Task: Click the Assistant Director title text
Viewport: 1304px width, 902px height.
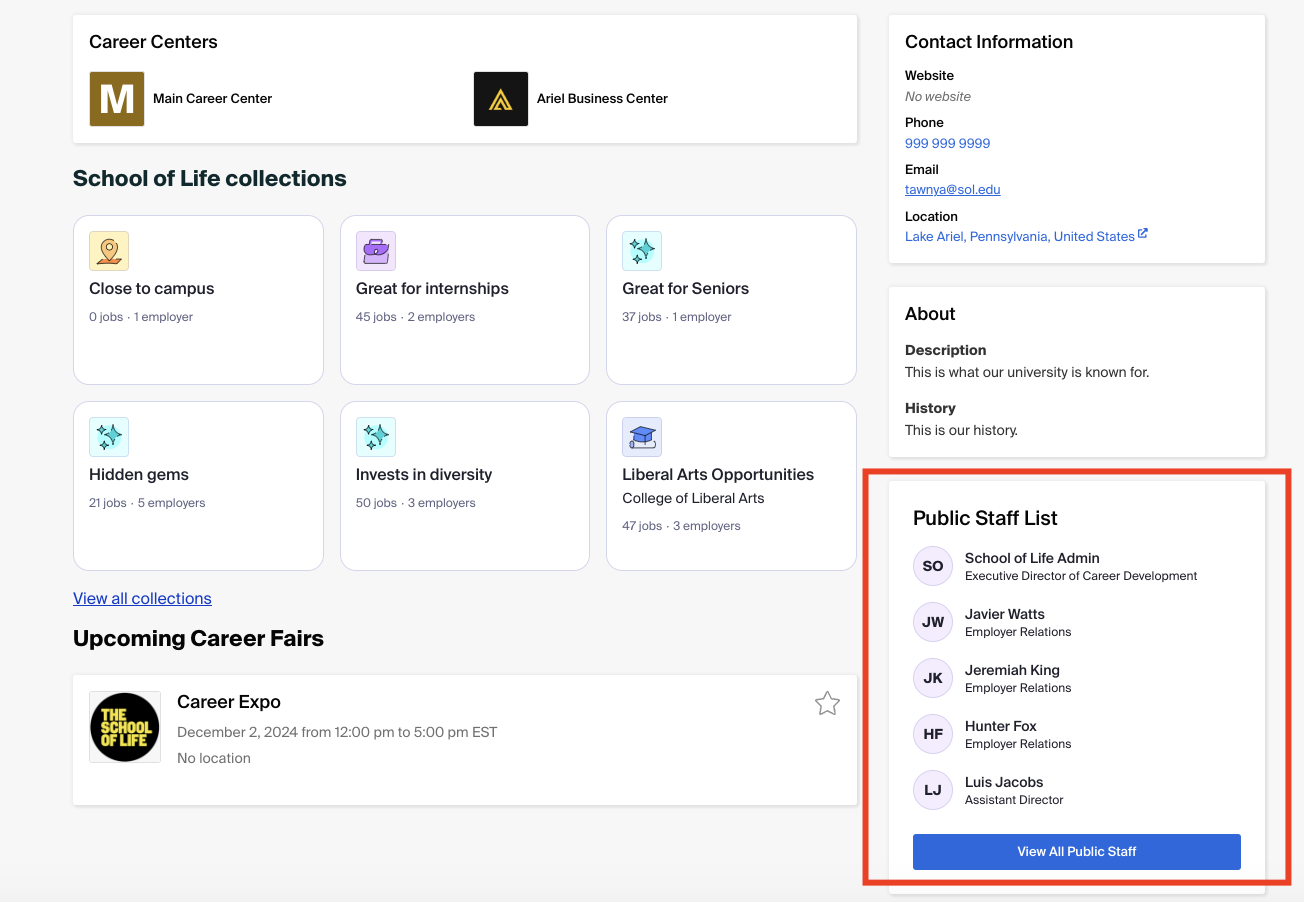Action: pyautogui.click(x=1014, y=800)
